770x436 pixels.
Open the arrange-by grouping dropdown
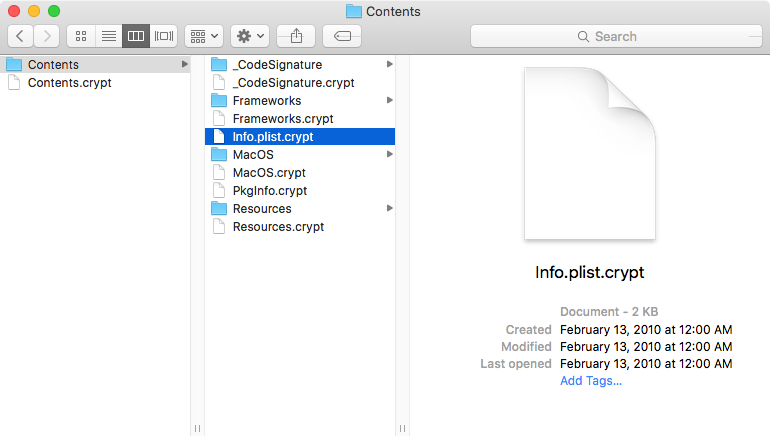pyautogui.click(x=204, y=36)
